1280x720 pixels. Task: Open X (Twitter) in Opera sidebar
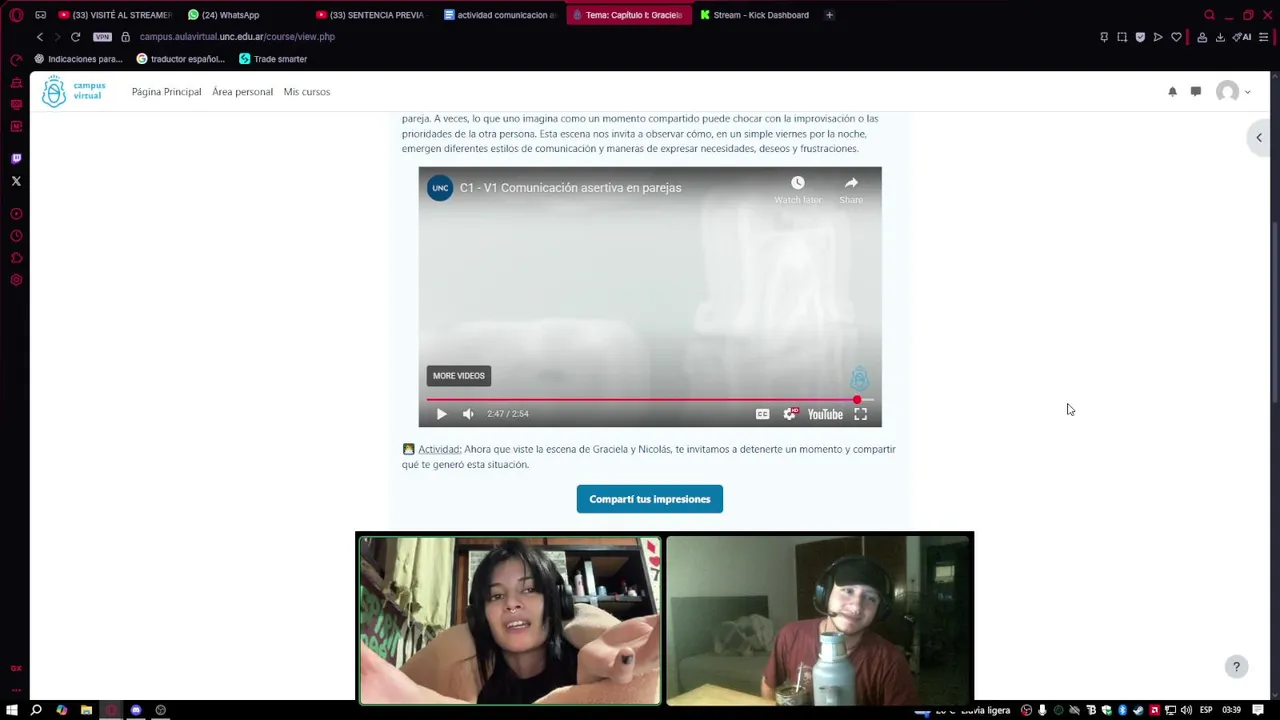[x=16, y=181]
